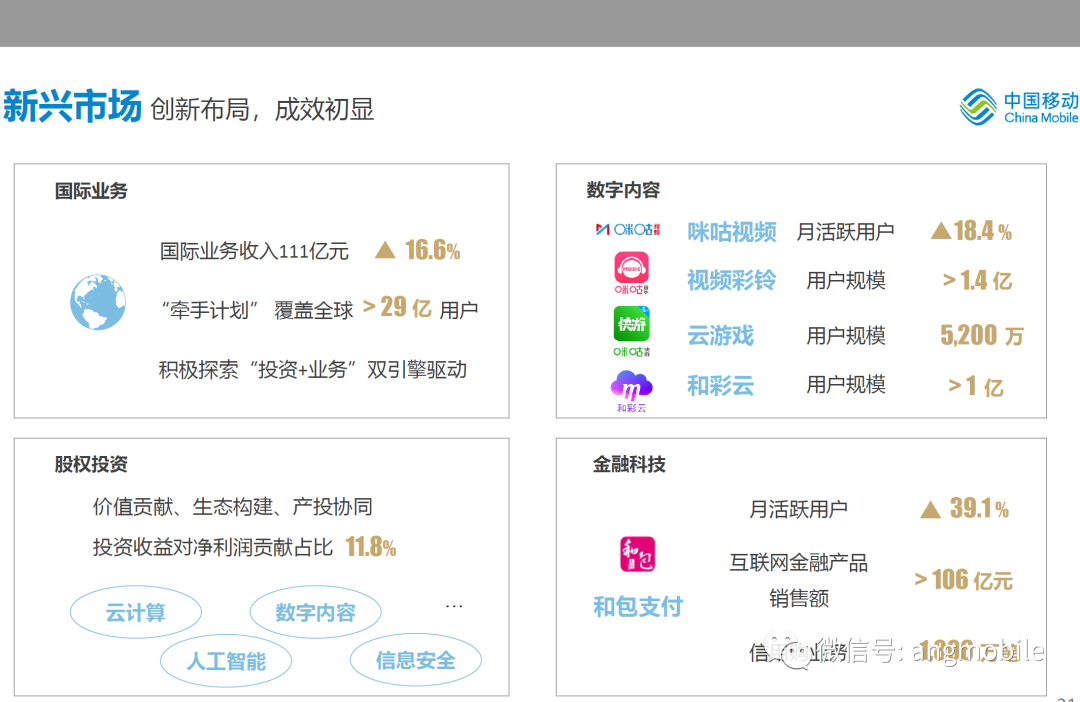
Task: Select the 云计算 oval
Action: click(x=136, y=612)
